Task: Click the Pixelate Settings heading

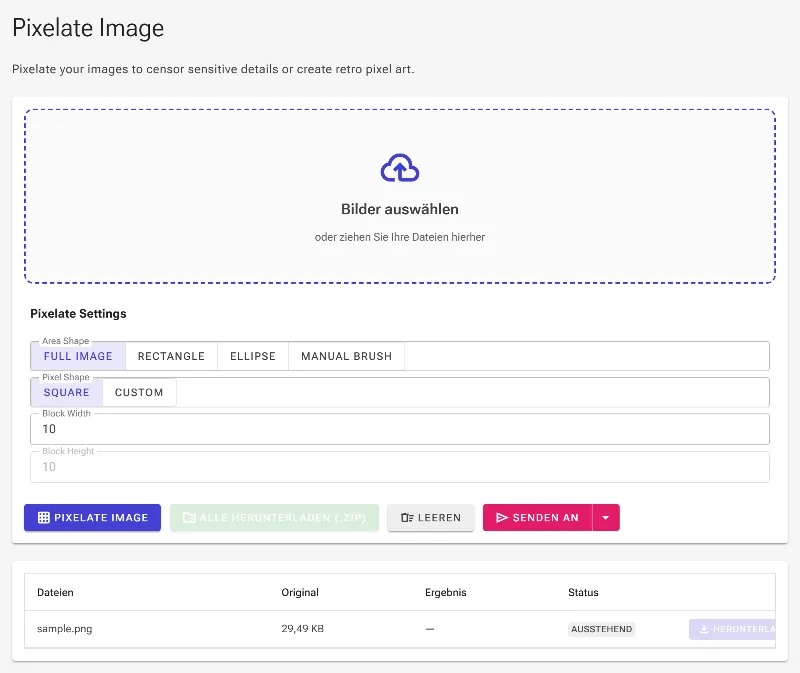Action: coord(78,314)
